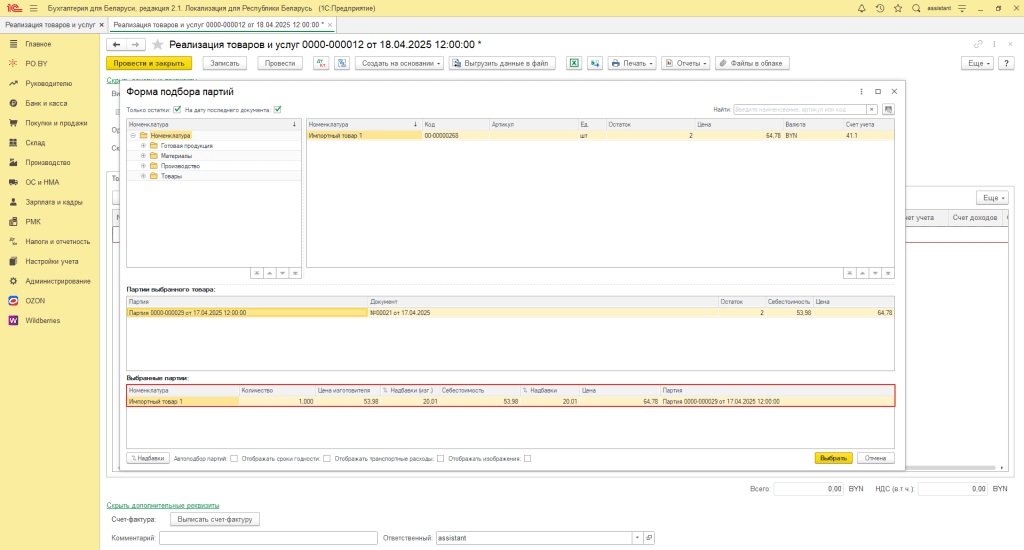Image resolution: width=1024 pixels, height=550 pixels.
Task: Click the Администрирование gear icon
Action: click(13, 281)
